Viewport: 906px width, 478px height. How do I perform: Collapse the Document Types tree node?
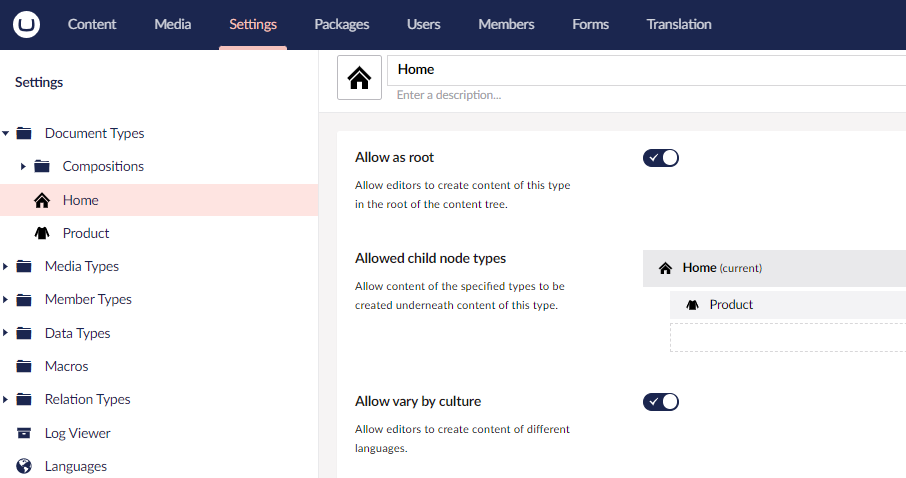[x=6, y=133]
